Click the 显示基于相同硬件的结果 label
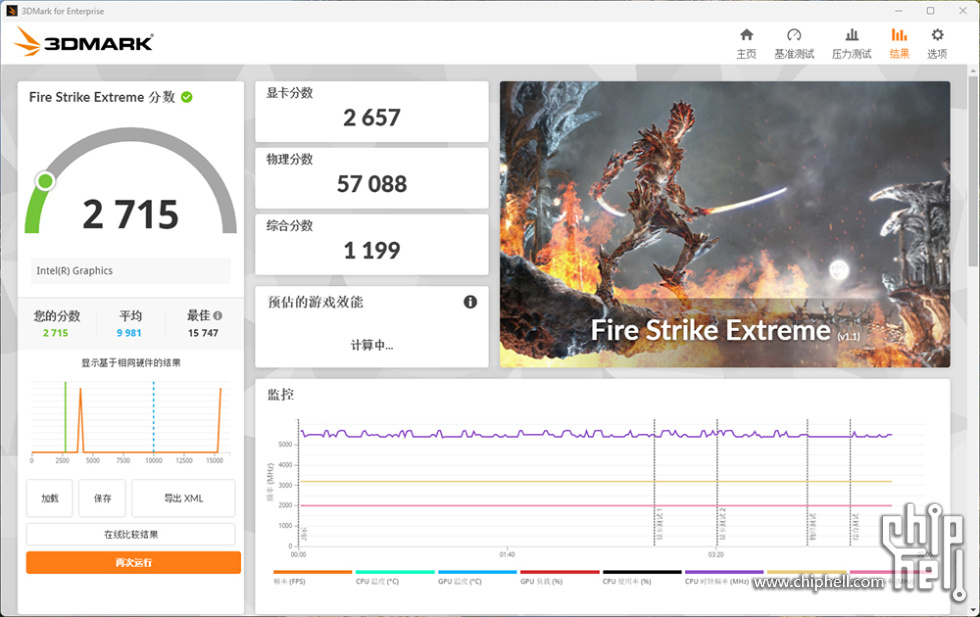 (x=131, y=363)
